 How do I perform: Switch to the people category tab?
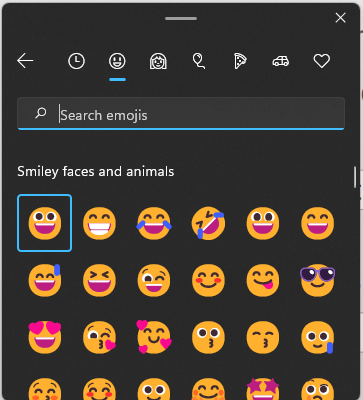158,61
